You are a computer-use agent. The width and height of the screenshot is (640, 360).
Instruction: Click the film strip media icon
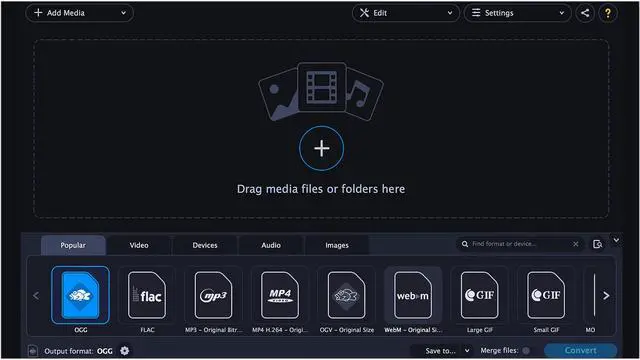pyautogui.click(x=322, y=87)
